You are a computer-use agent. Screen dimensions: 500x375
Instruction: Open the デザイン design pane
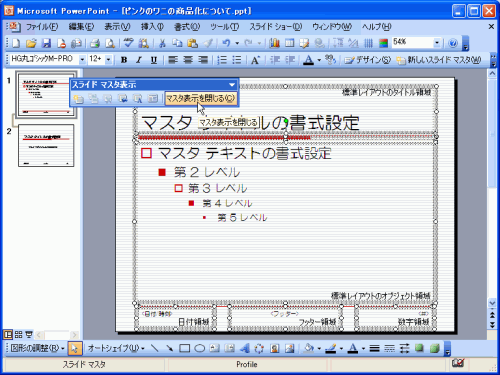[x=367, y=60]
